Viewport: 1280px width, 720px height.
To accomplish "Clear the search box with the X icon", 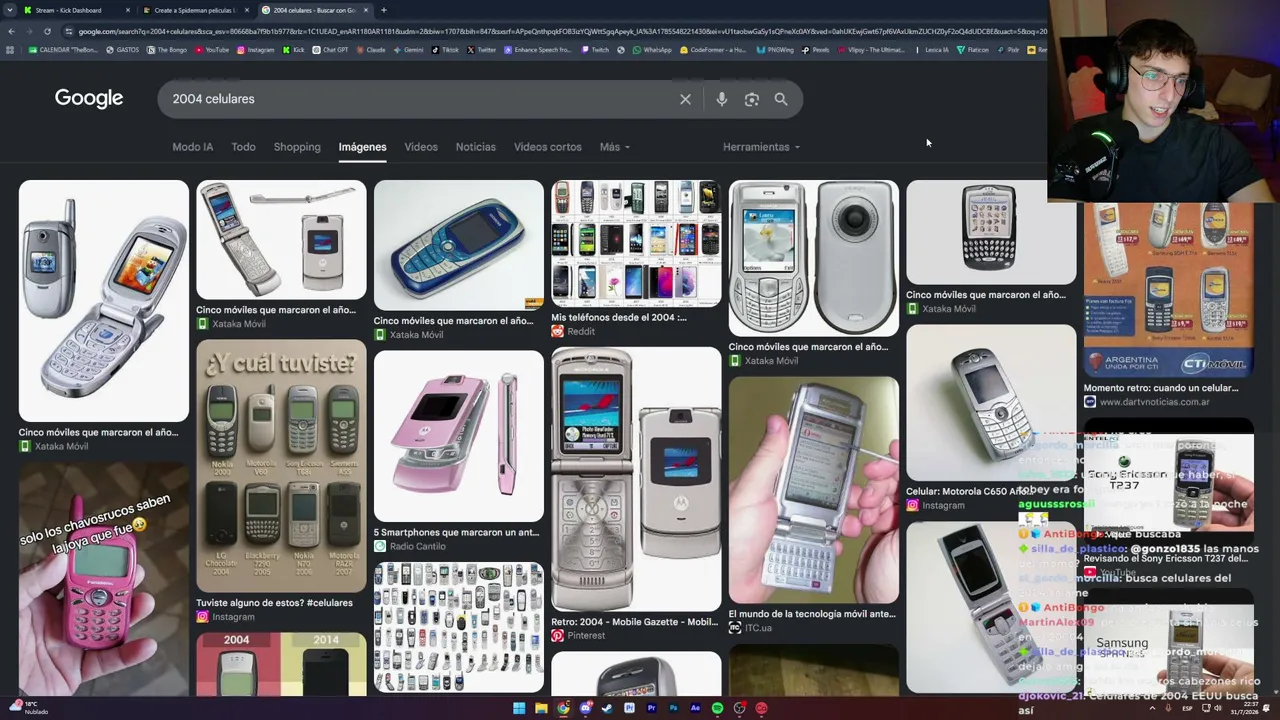I will (685, 99).
